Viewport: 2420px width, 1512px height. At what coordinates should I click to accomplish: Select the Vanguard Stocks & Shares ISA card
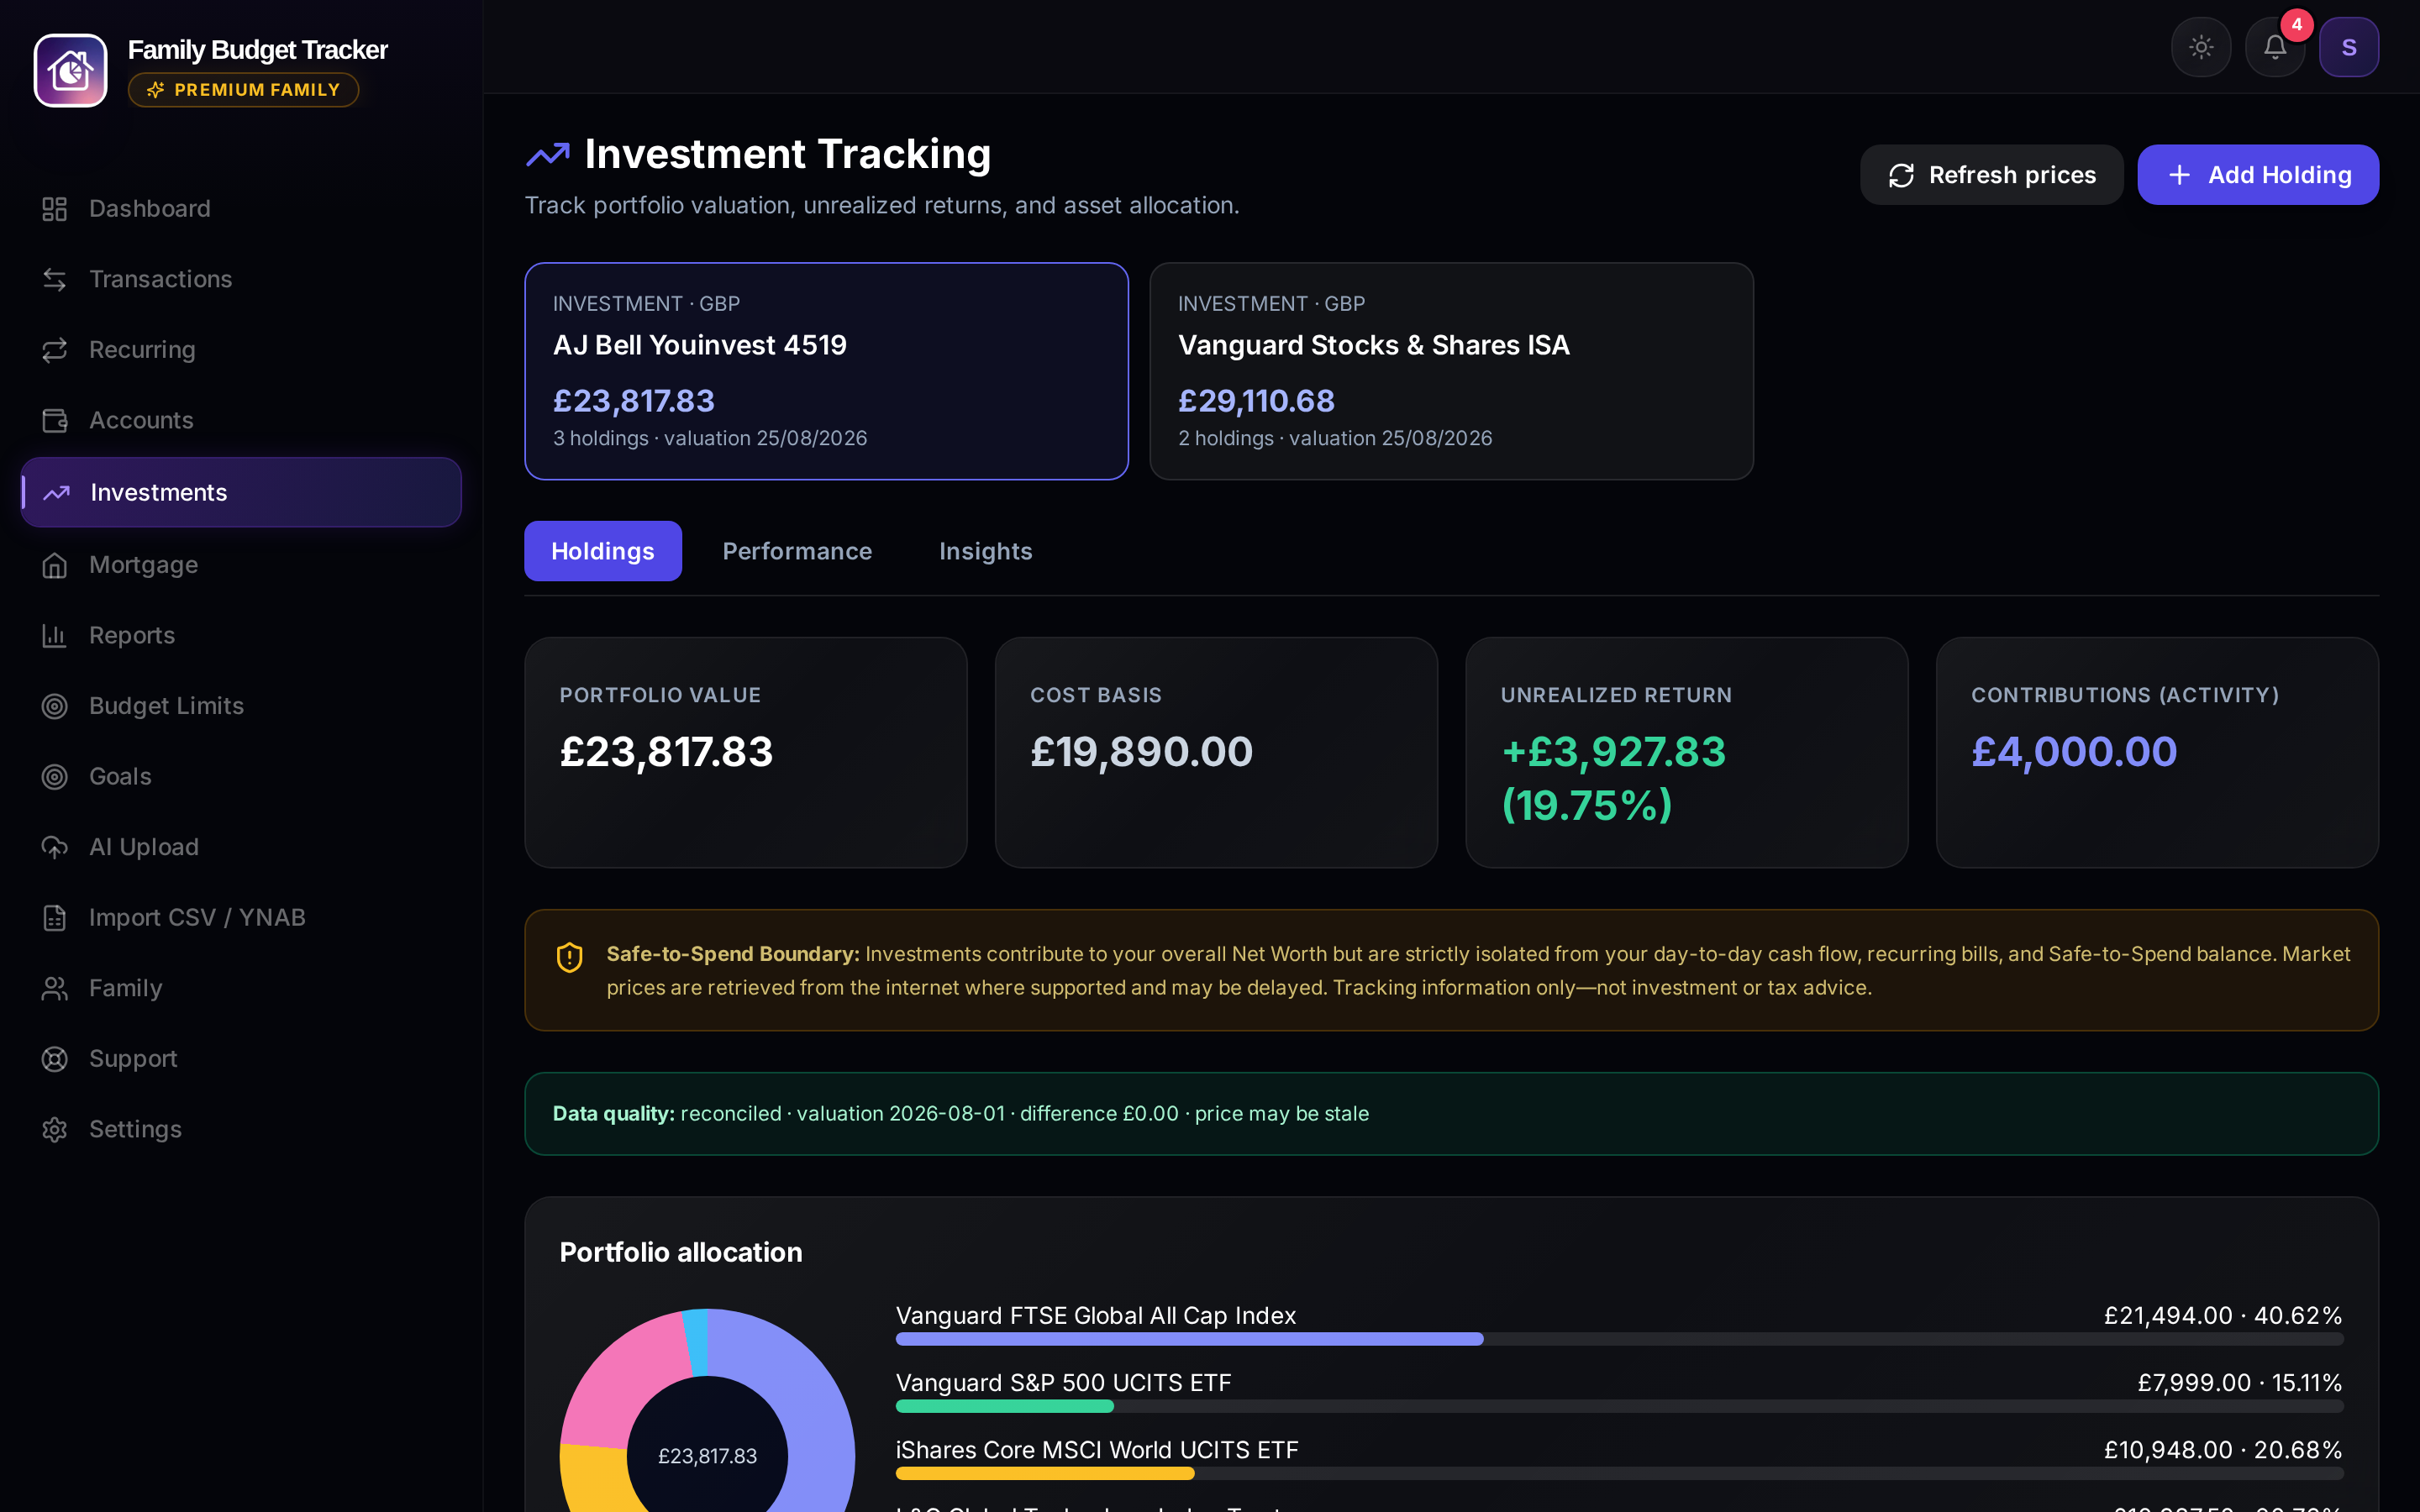click(1451, 371)
